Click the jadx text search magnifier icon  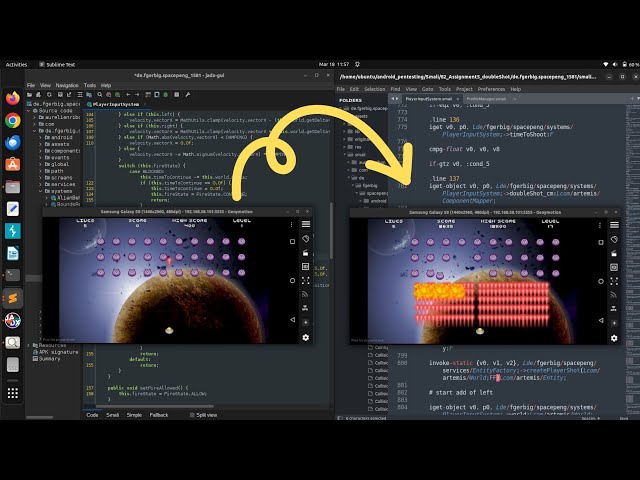(x=100, y=95)
